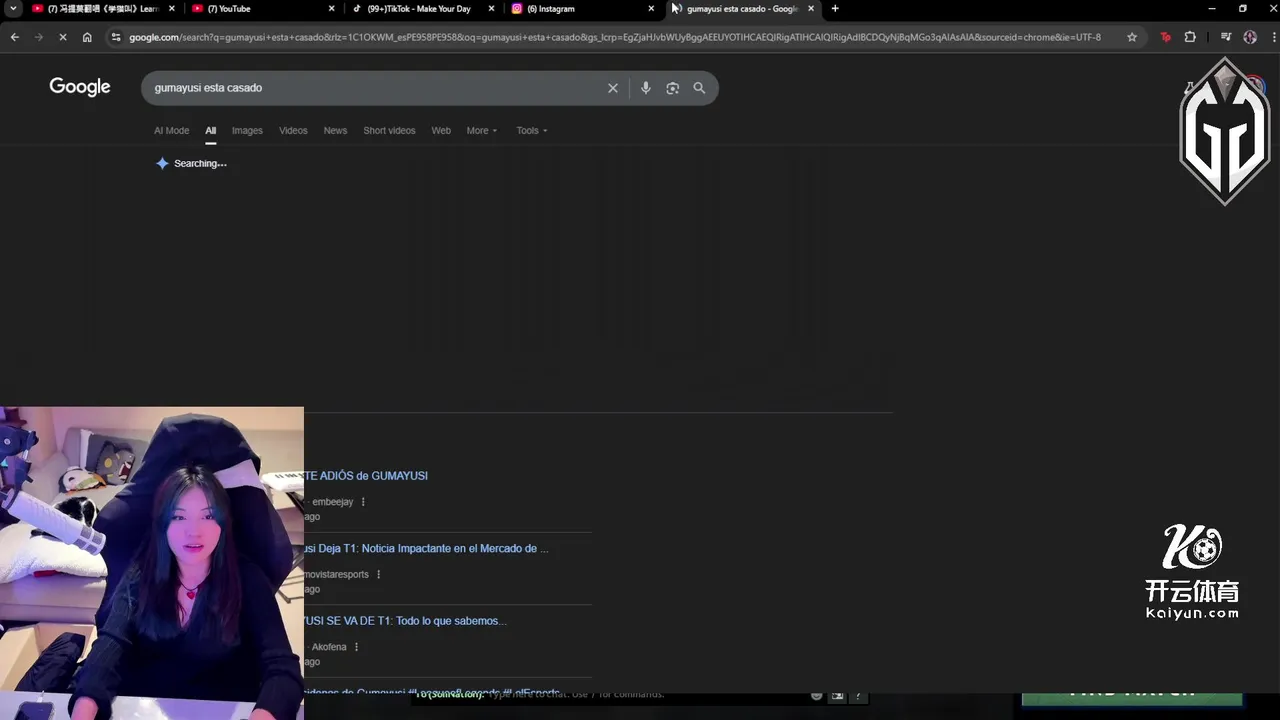Open more options for movistaresports result
The height and width of the screenshot is (720, 1280).
click(378, 574)
